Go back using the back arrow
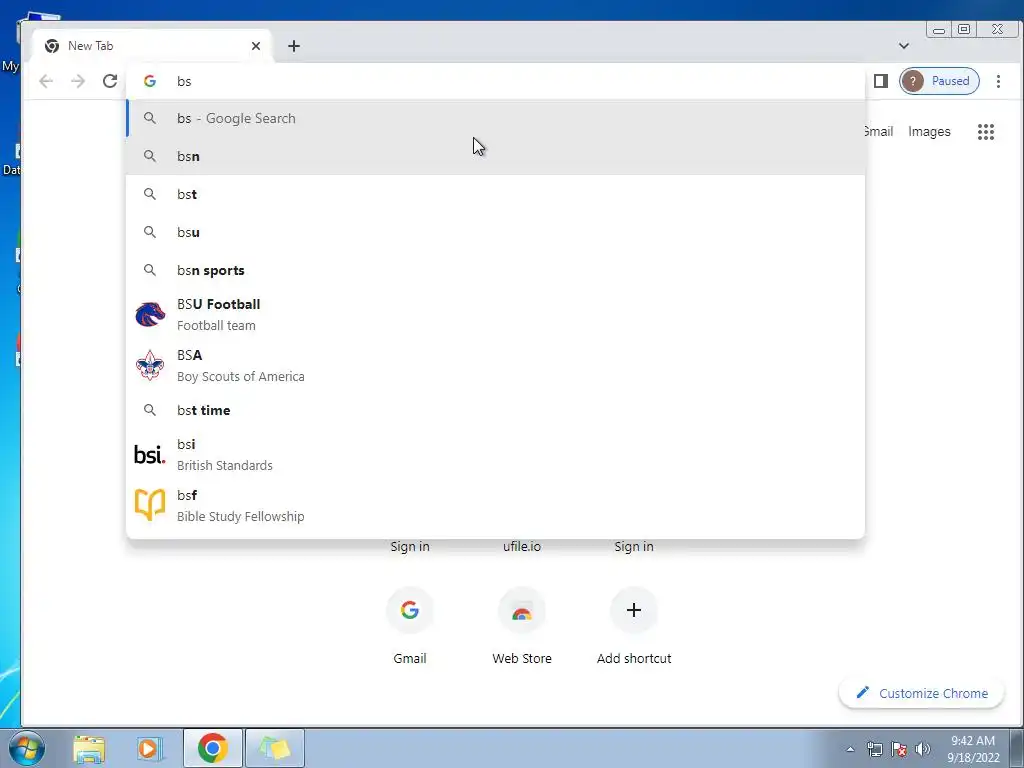 tap(46, 81)
